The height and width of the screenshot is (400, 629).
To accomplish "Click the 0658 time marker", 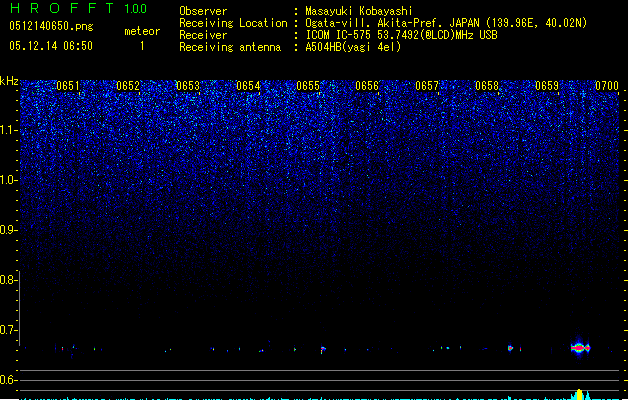I will 487,86.
